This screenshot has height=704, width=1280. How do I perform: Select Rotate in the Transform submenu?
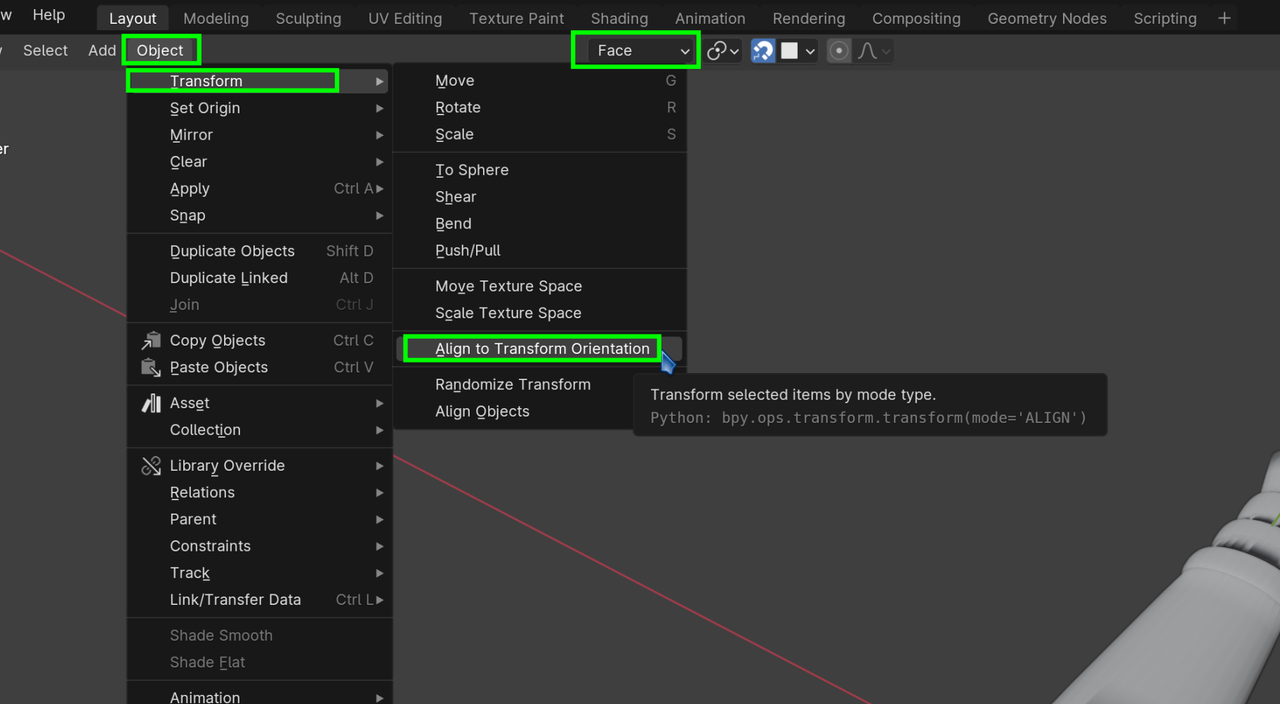pos(540,108)
